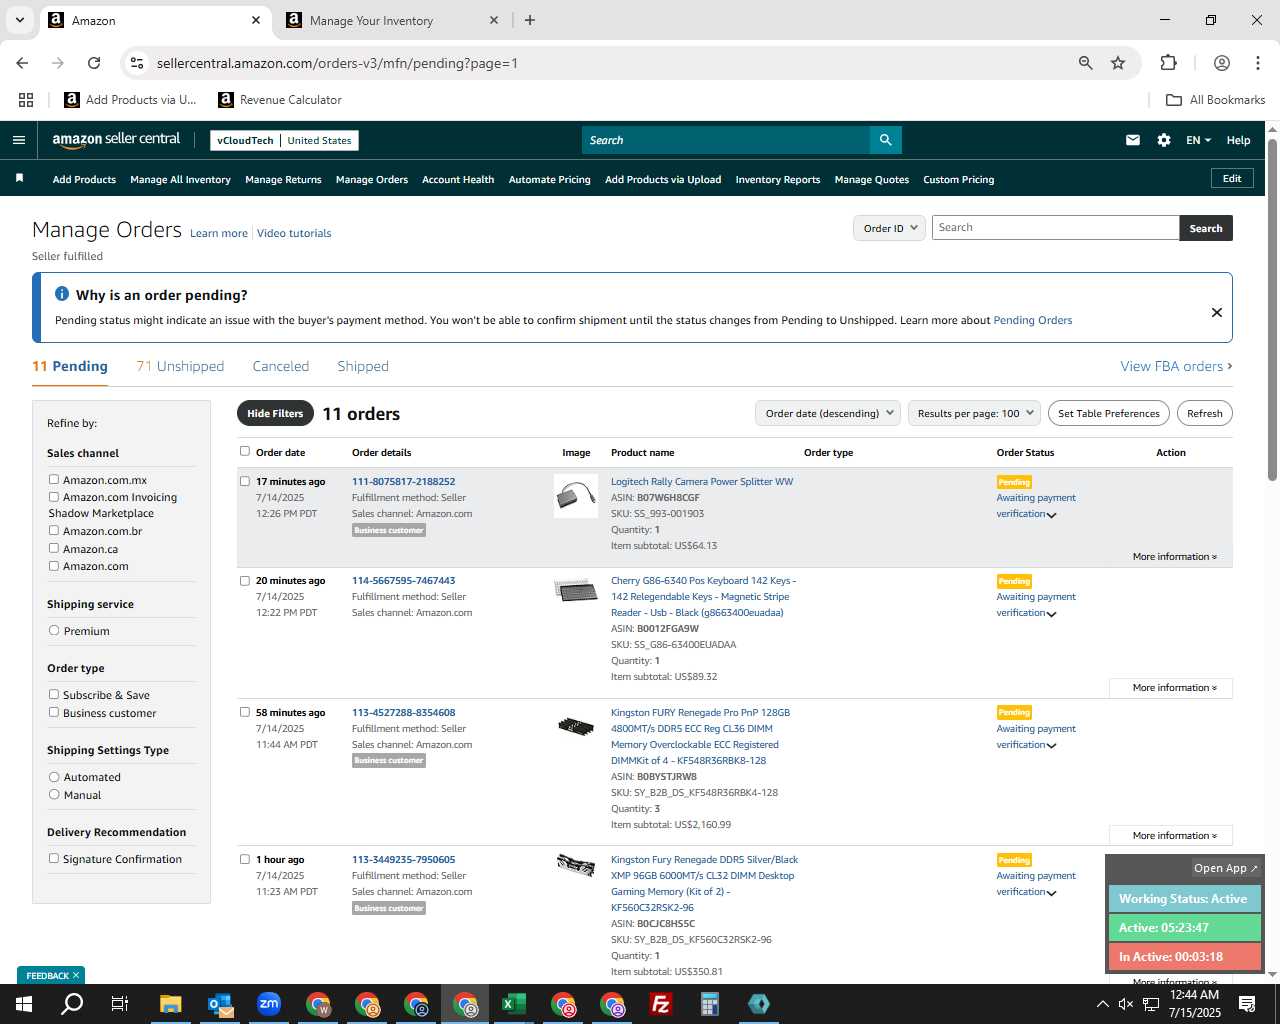Bookmark this page with the star icon

tap(1118, 63)
